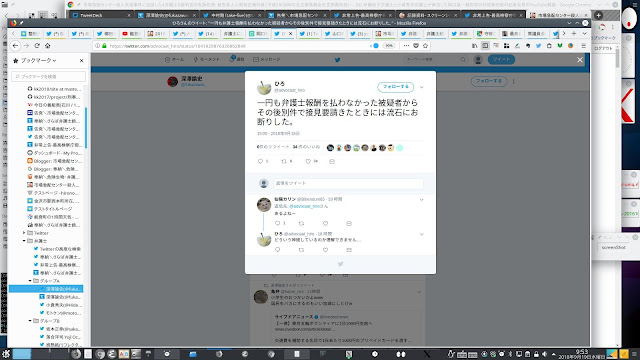Open the highlighted bookmark under グループA

46,289
